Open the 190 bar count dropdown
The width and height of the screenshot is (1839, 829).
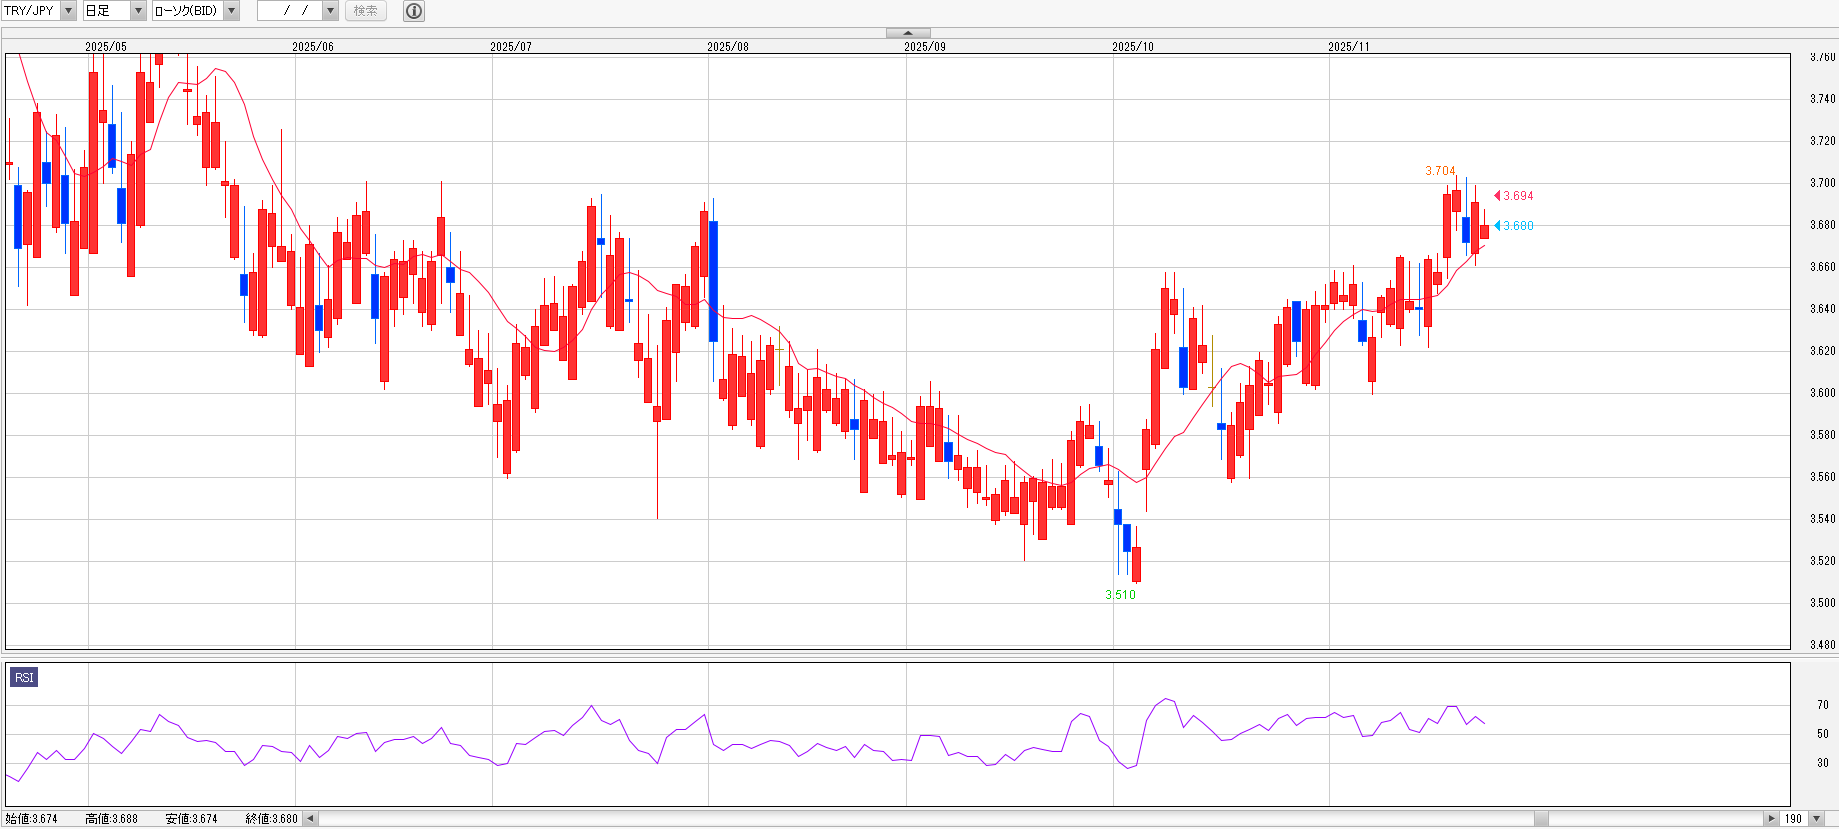[x=1817, y=819]
